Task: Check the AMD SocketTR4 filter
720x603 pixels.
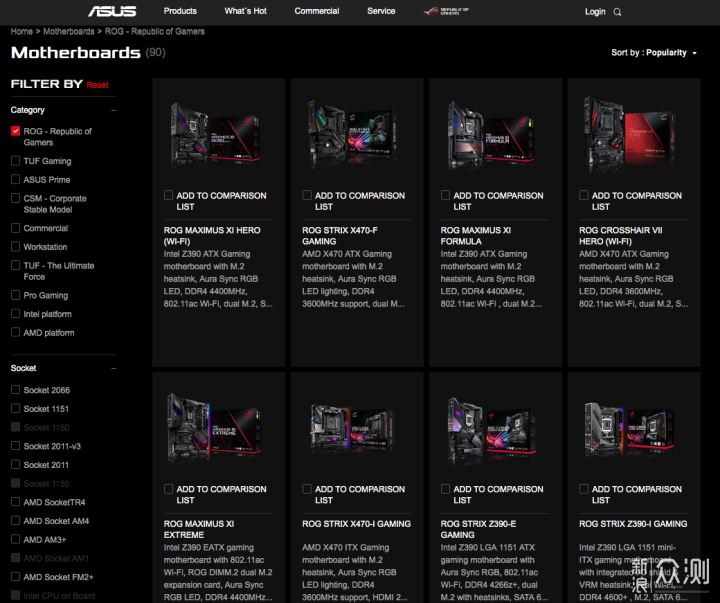Action: point(16,502)
